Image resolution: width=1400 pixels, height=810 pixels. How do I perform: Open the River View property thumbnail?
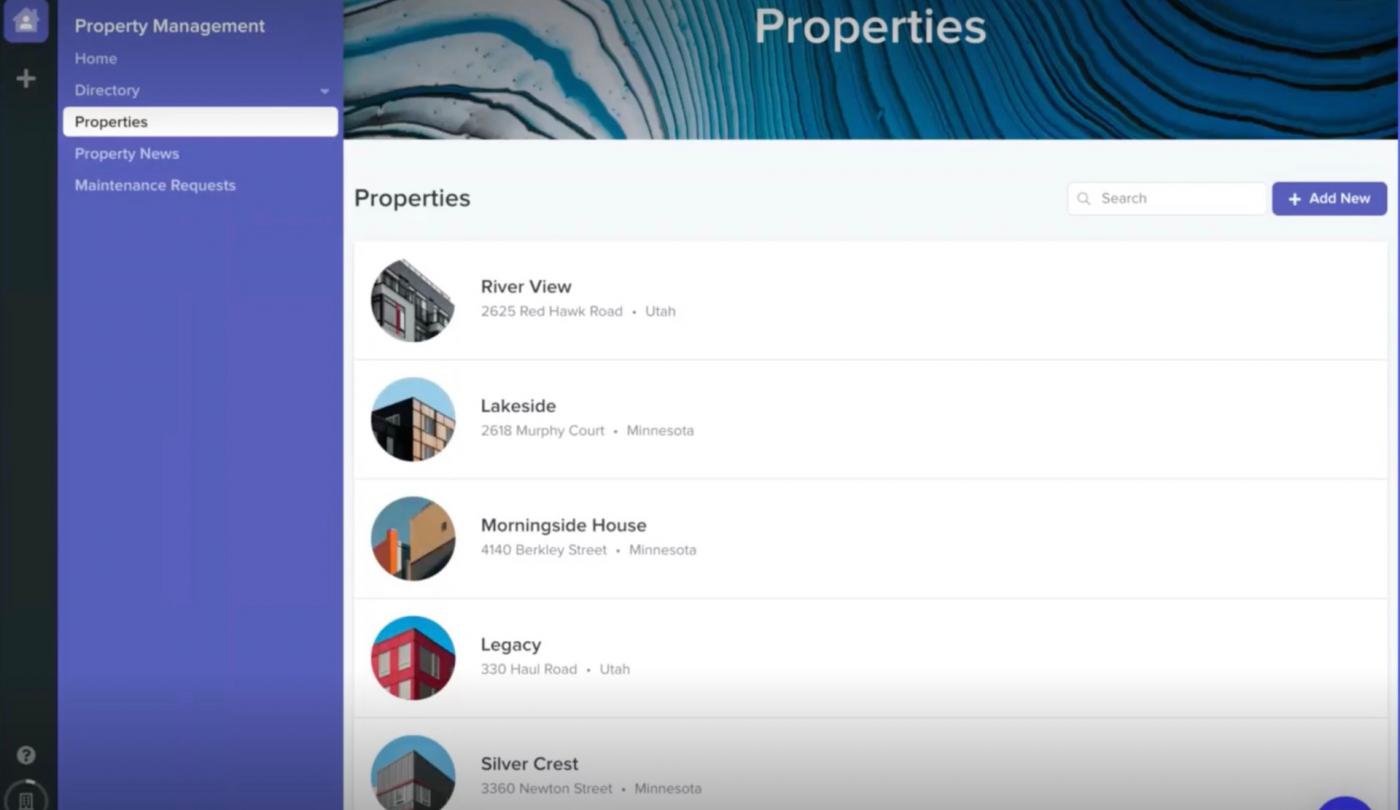coord(413,300)
